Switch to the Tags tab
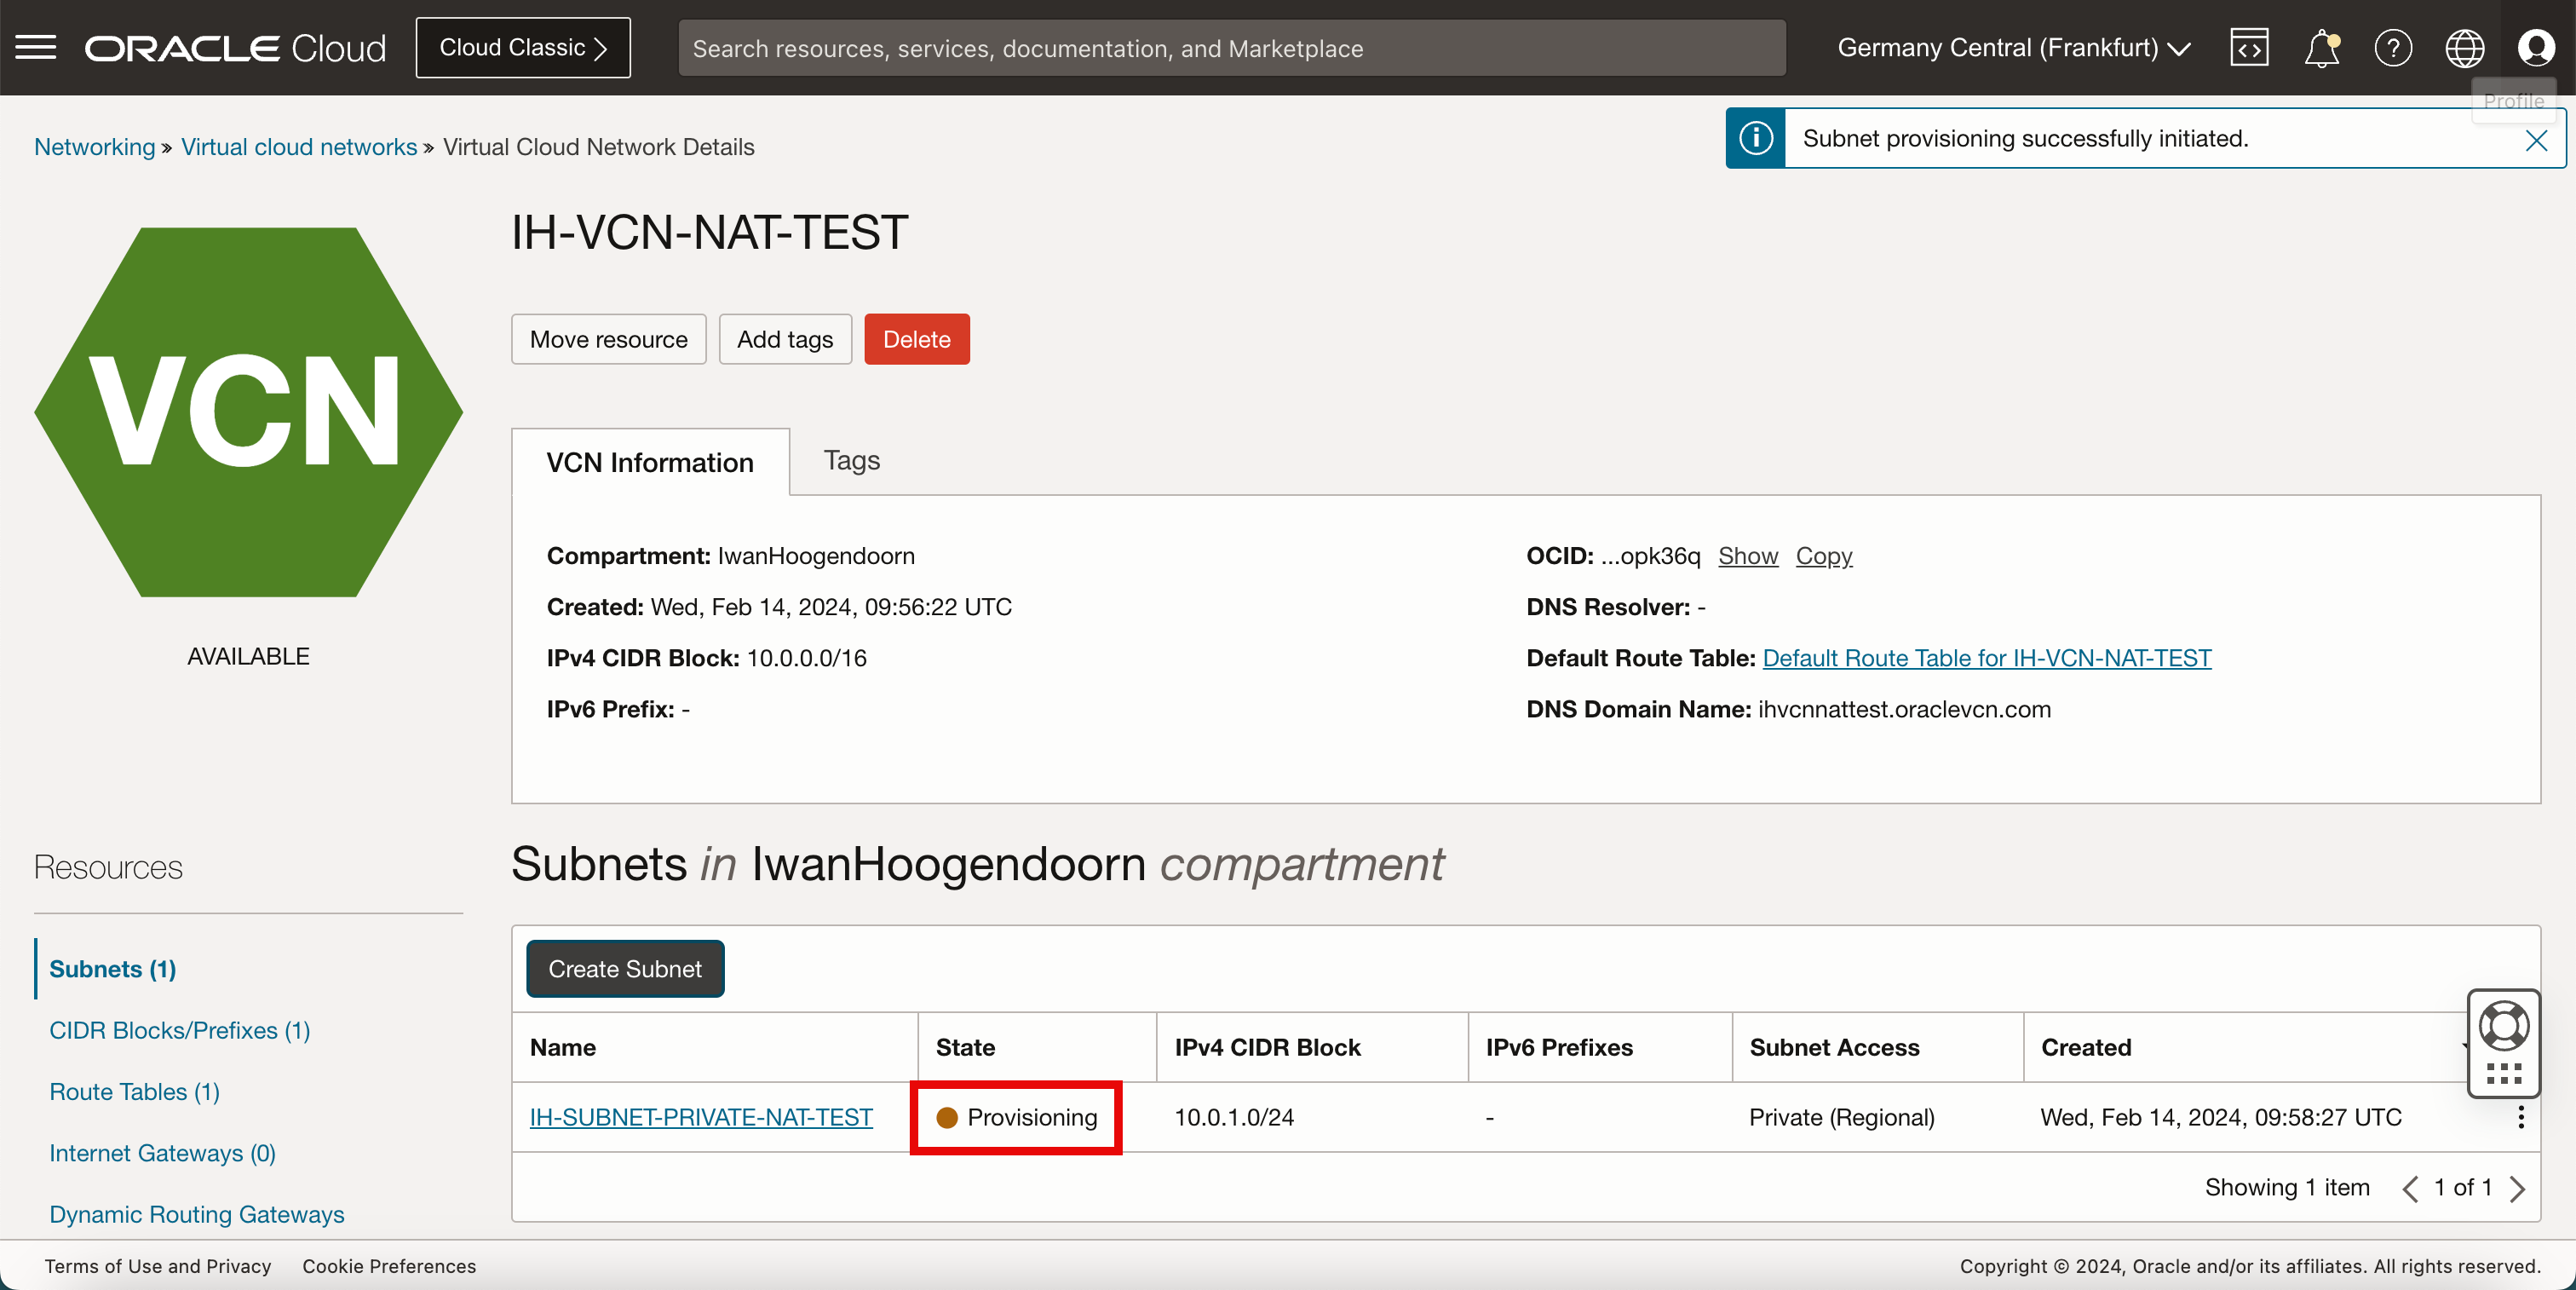 coord(851,460)
